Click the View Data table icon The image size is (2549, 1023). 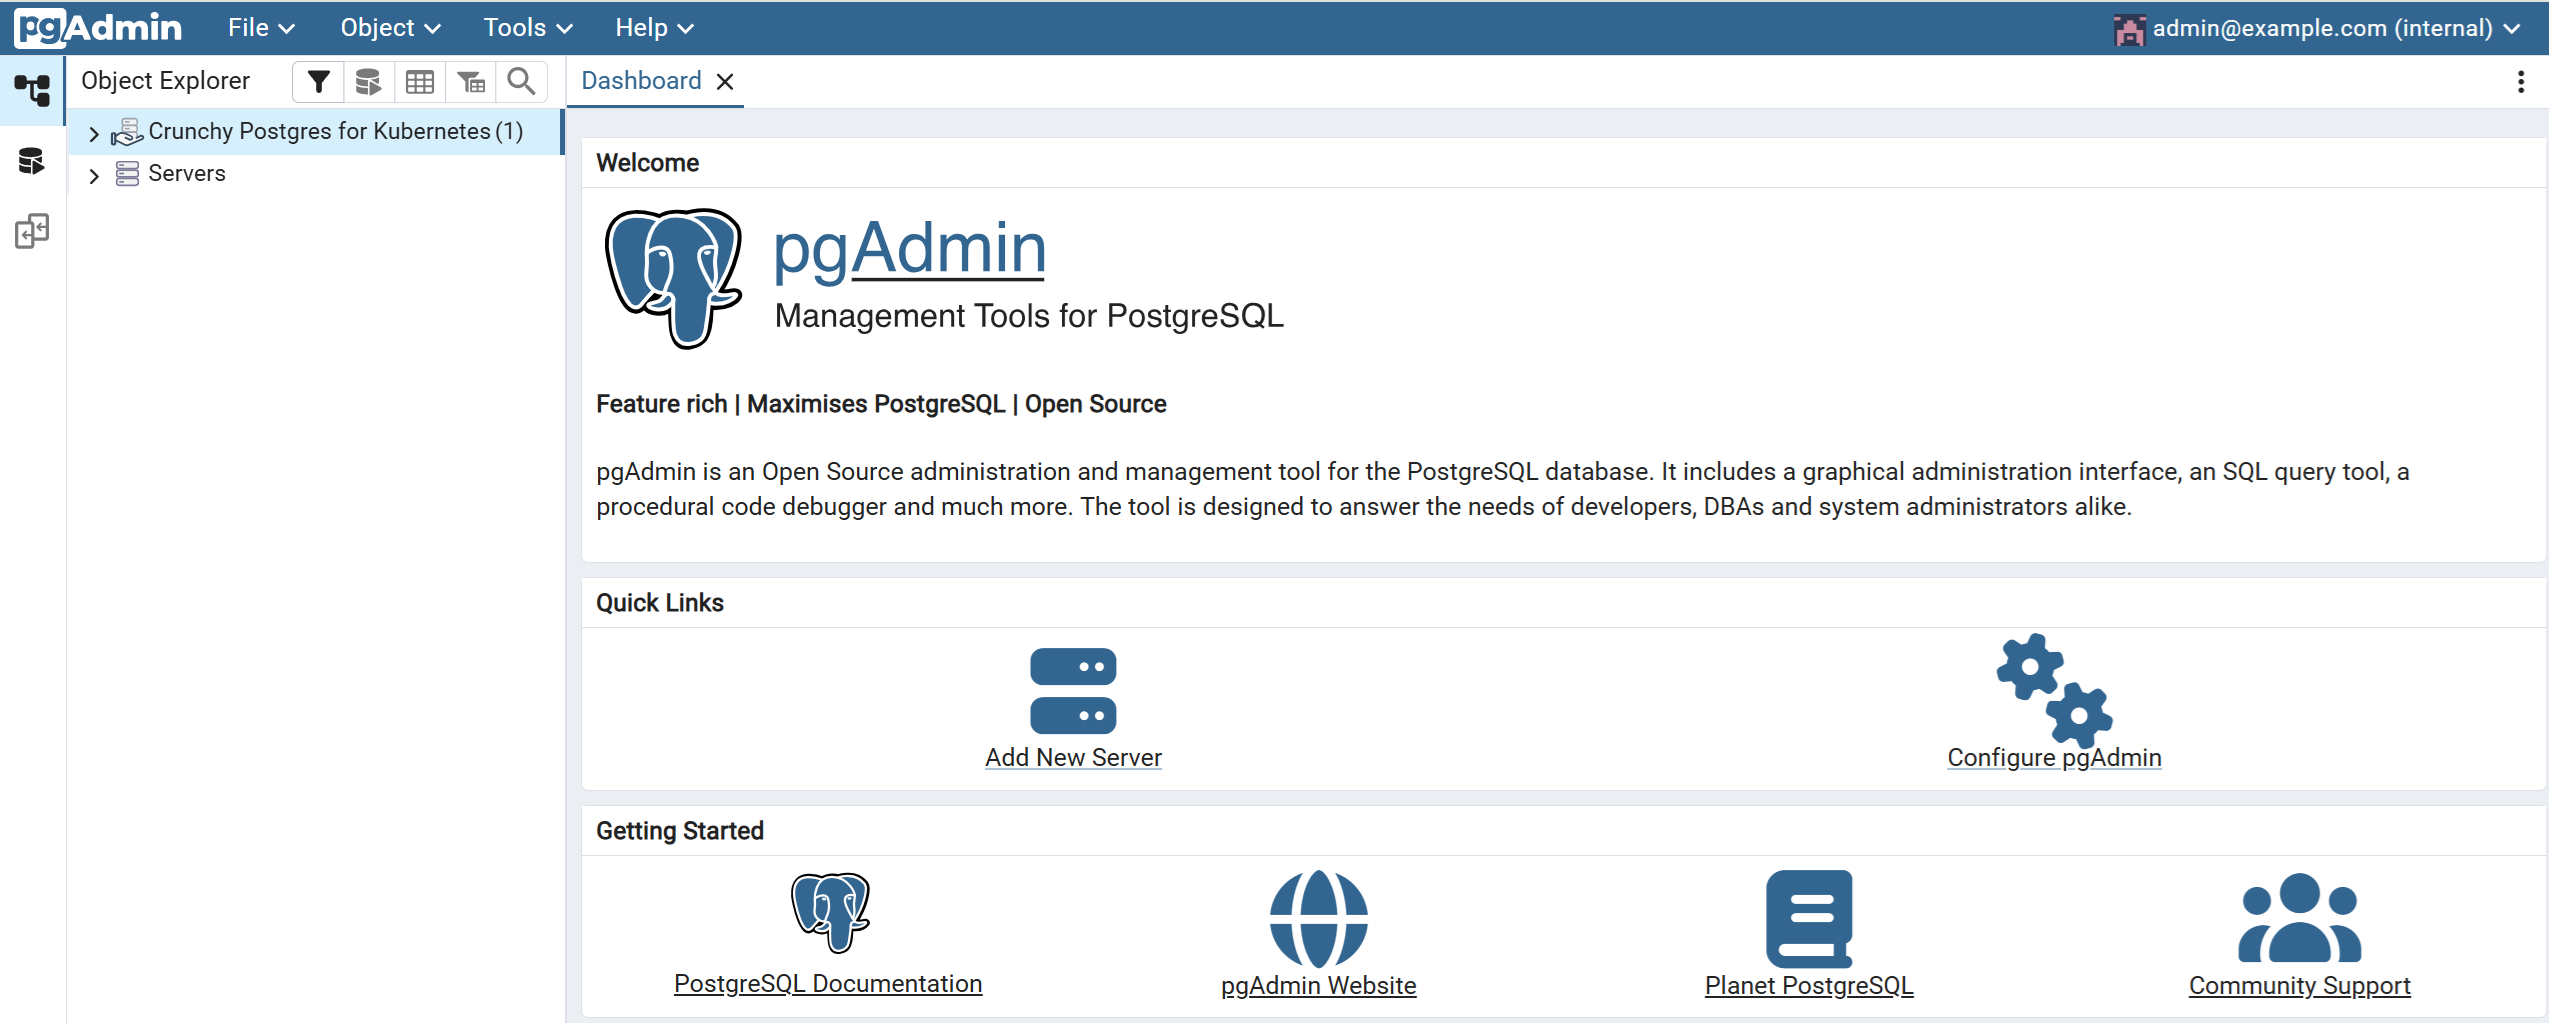click(x=420, y=82)
